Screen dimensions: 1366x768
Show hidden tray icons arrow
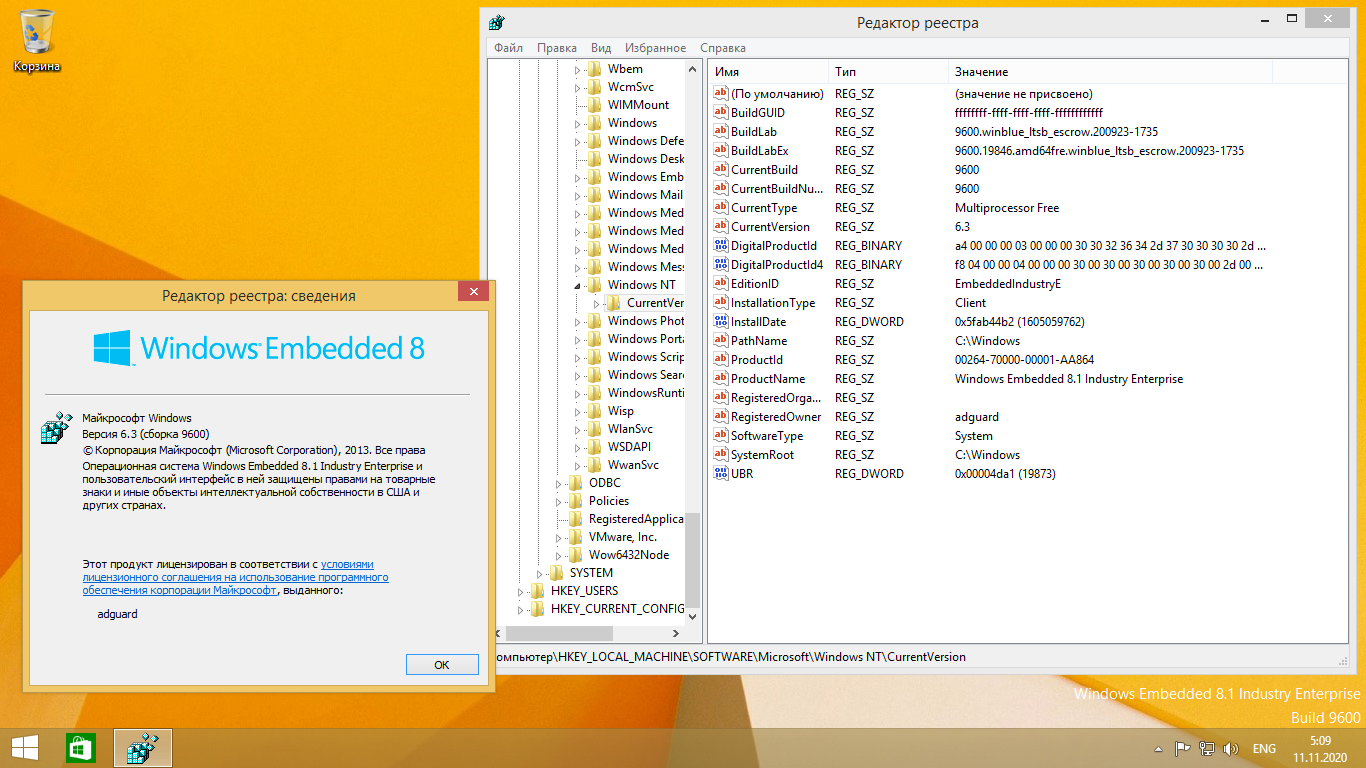click(x=1158, y=748)
